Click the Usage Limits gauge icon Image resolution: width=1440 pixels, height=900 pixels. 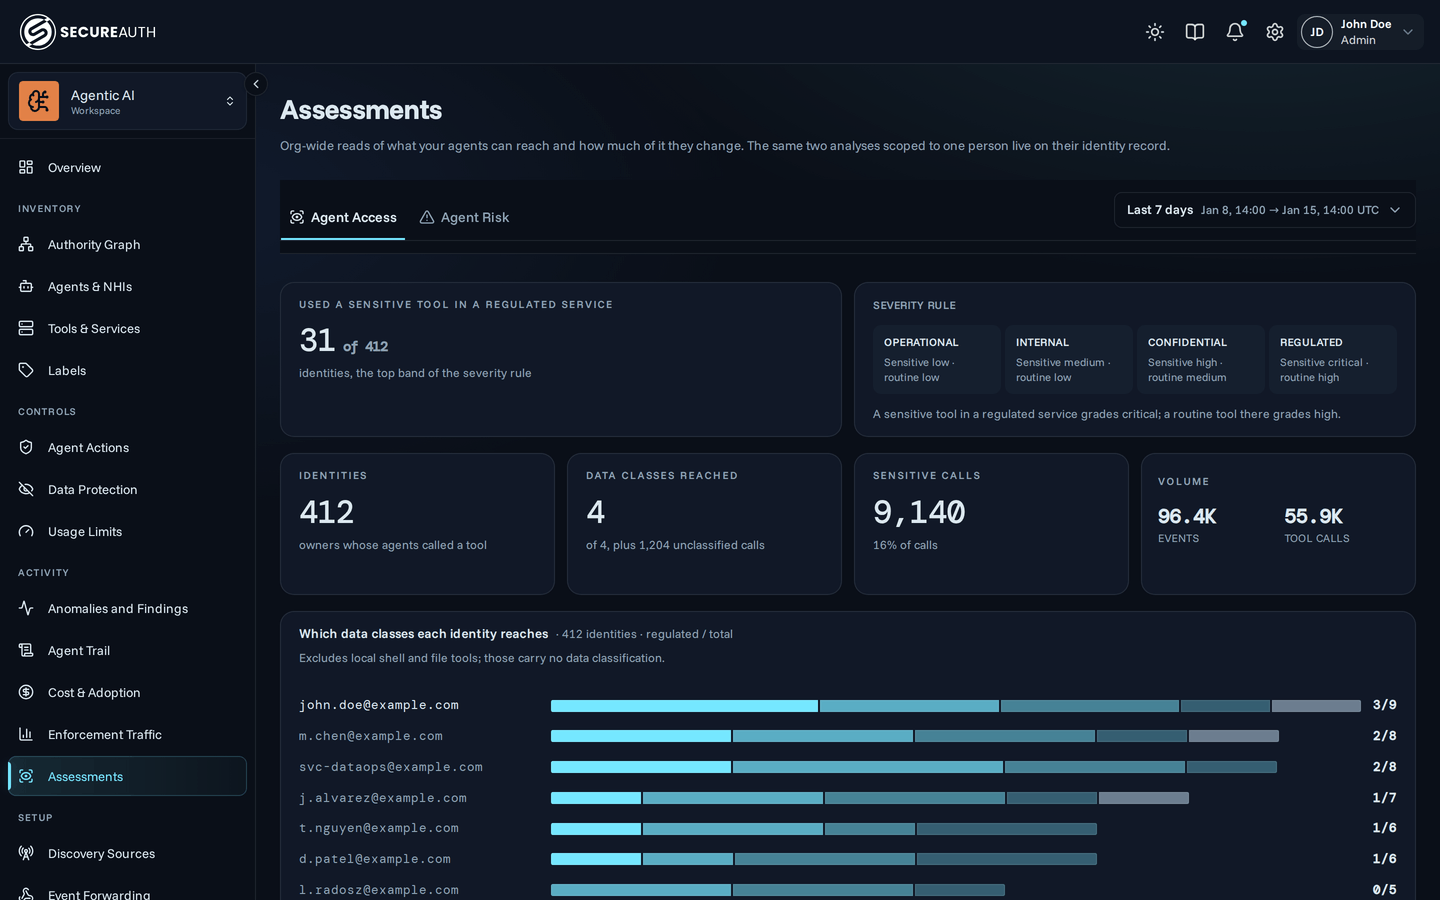pos(26,531)
